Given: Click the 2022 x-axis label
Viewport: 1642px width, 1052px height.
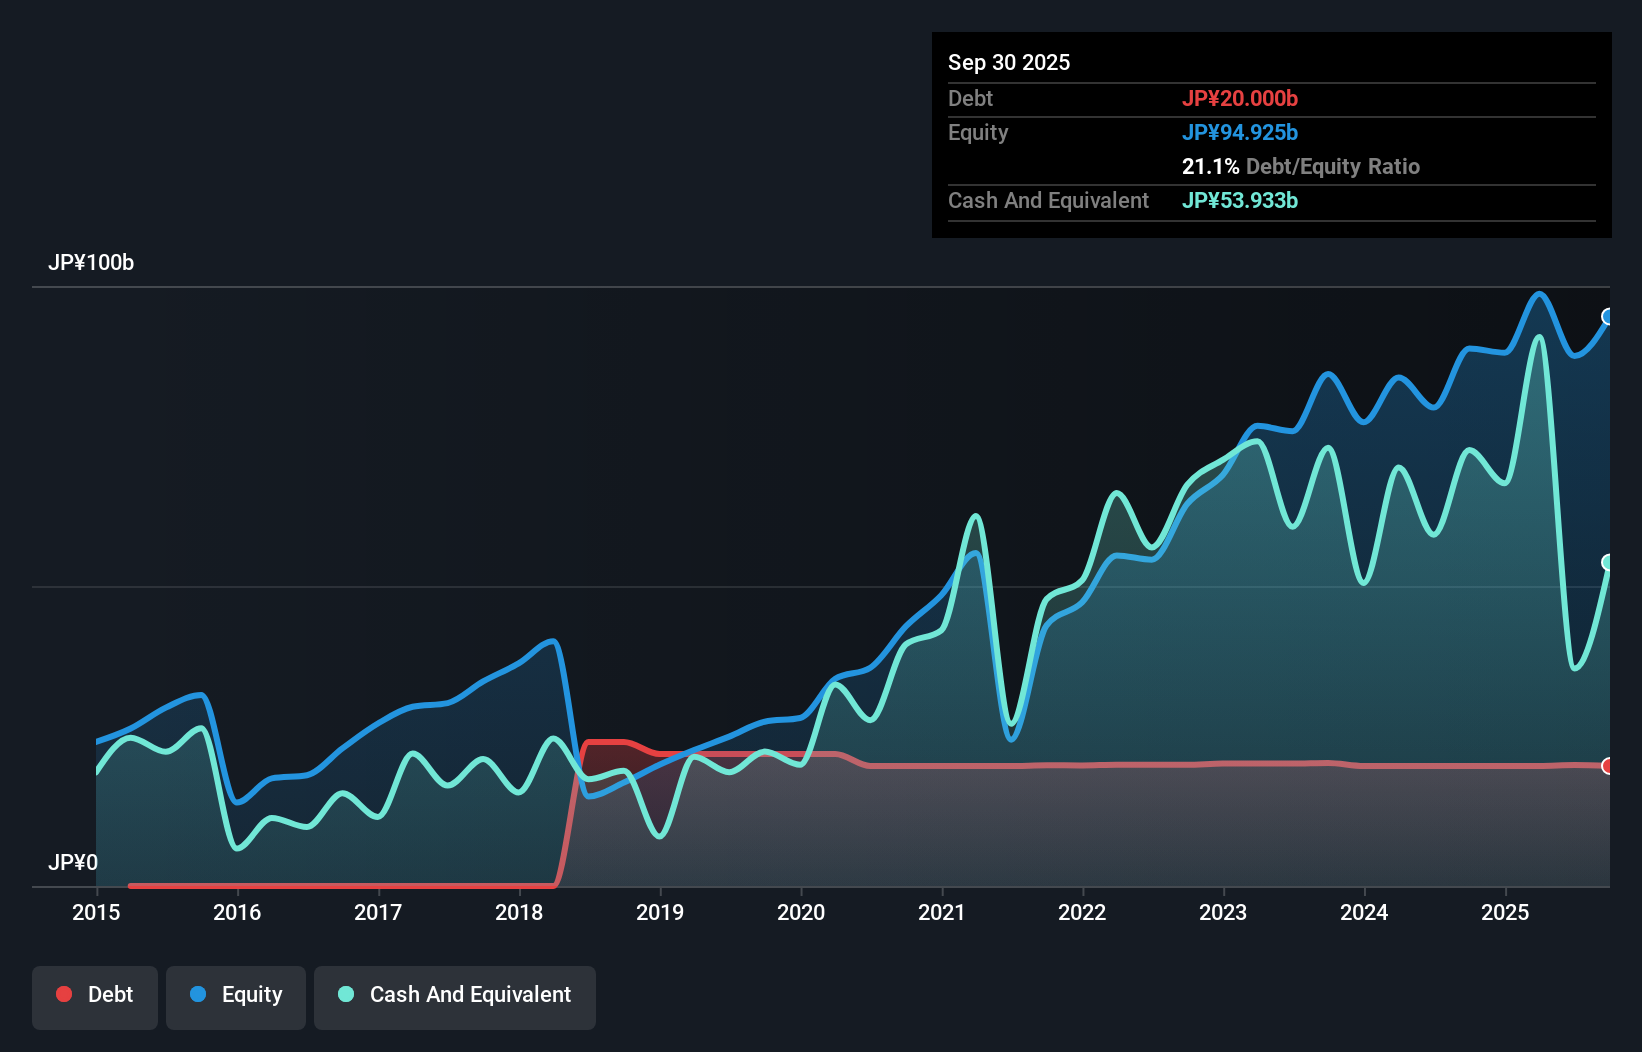Looking at the screenshot, I should coord(1082,912).
